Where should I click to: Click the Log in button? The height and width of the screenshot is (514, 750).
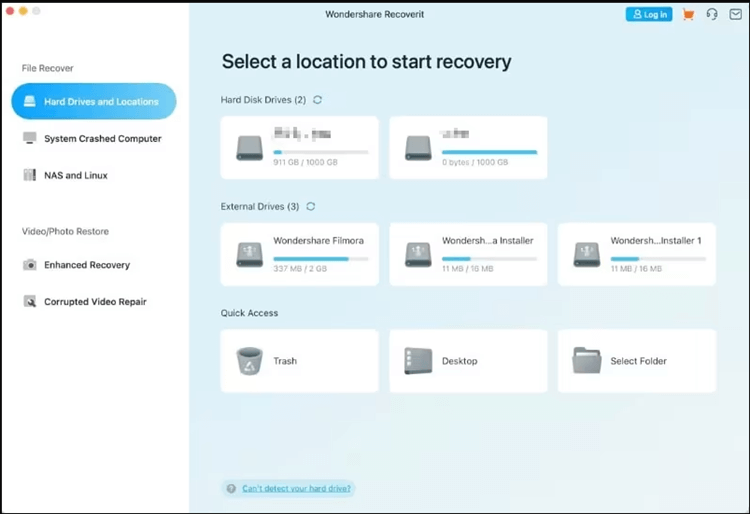tap(648, 15)
